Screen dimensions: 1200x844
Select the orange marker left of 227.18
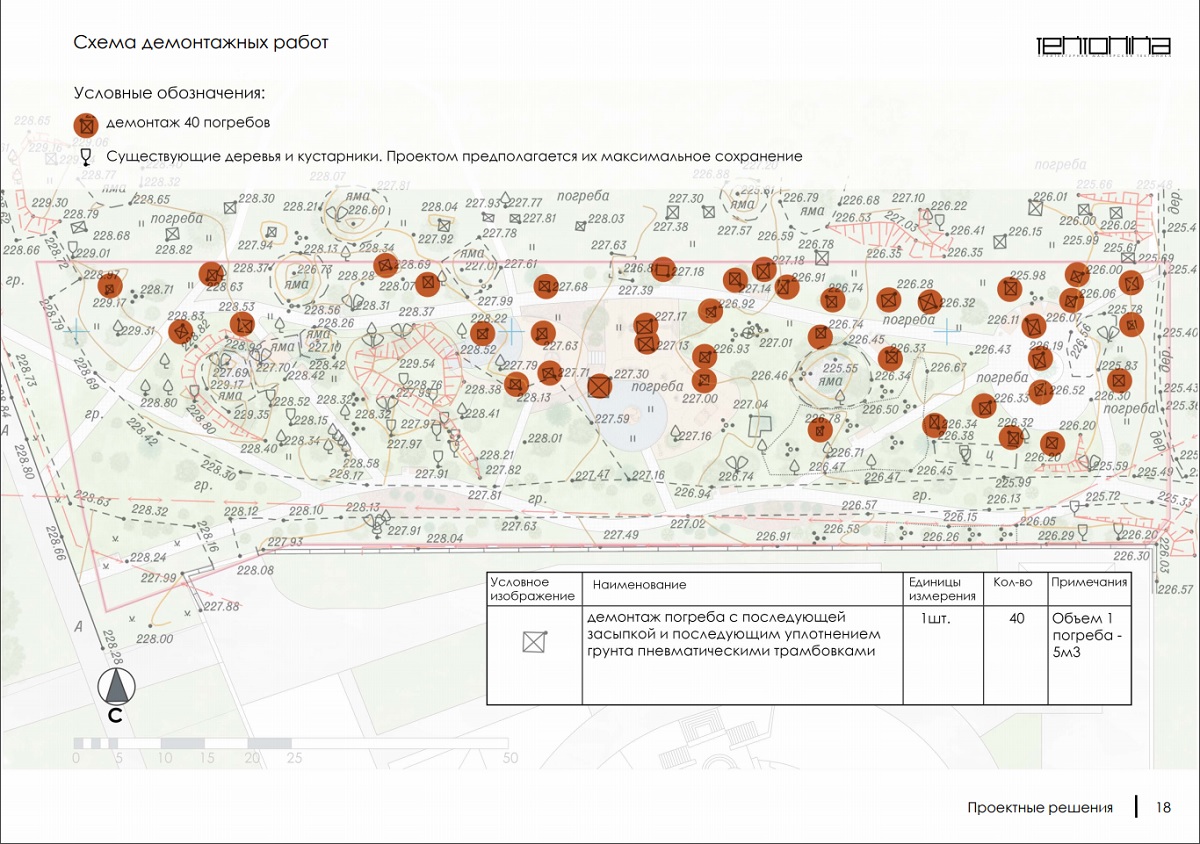663,268
